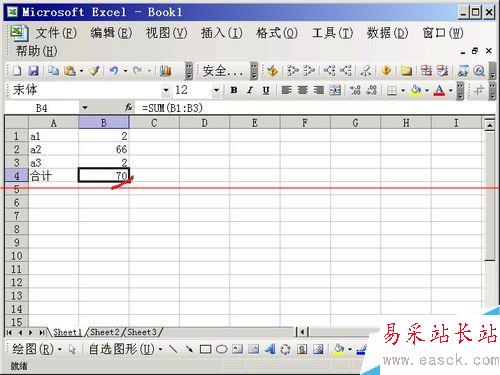
Task: Open the 帮助(H) help menu
Action: tap(37, 51)
